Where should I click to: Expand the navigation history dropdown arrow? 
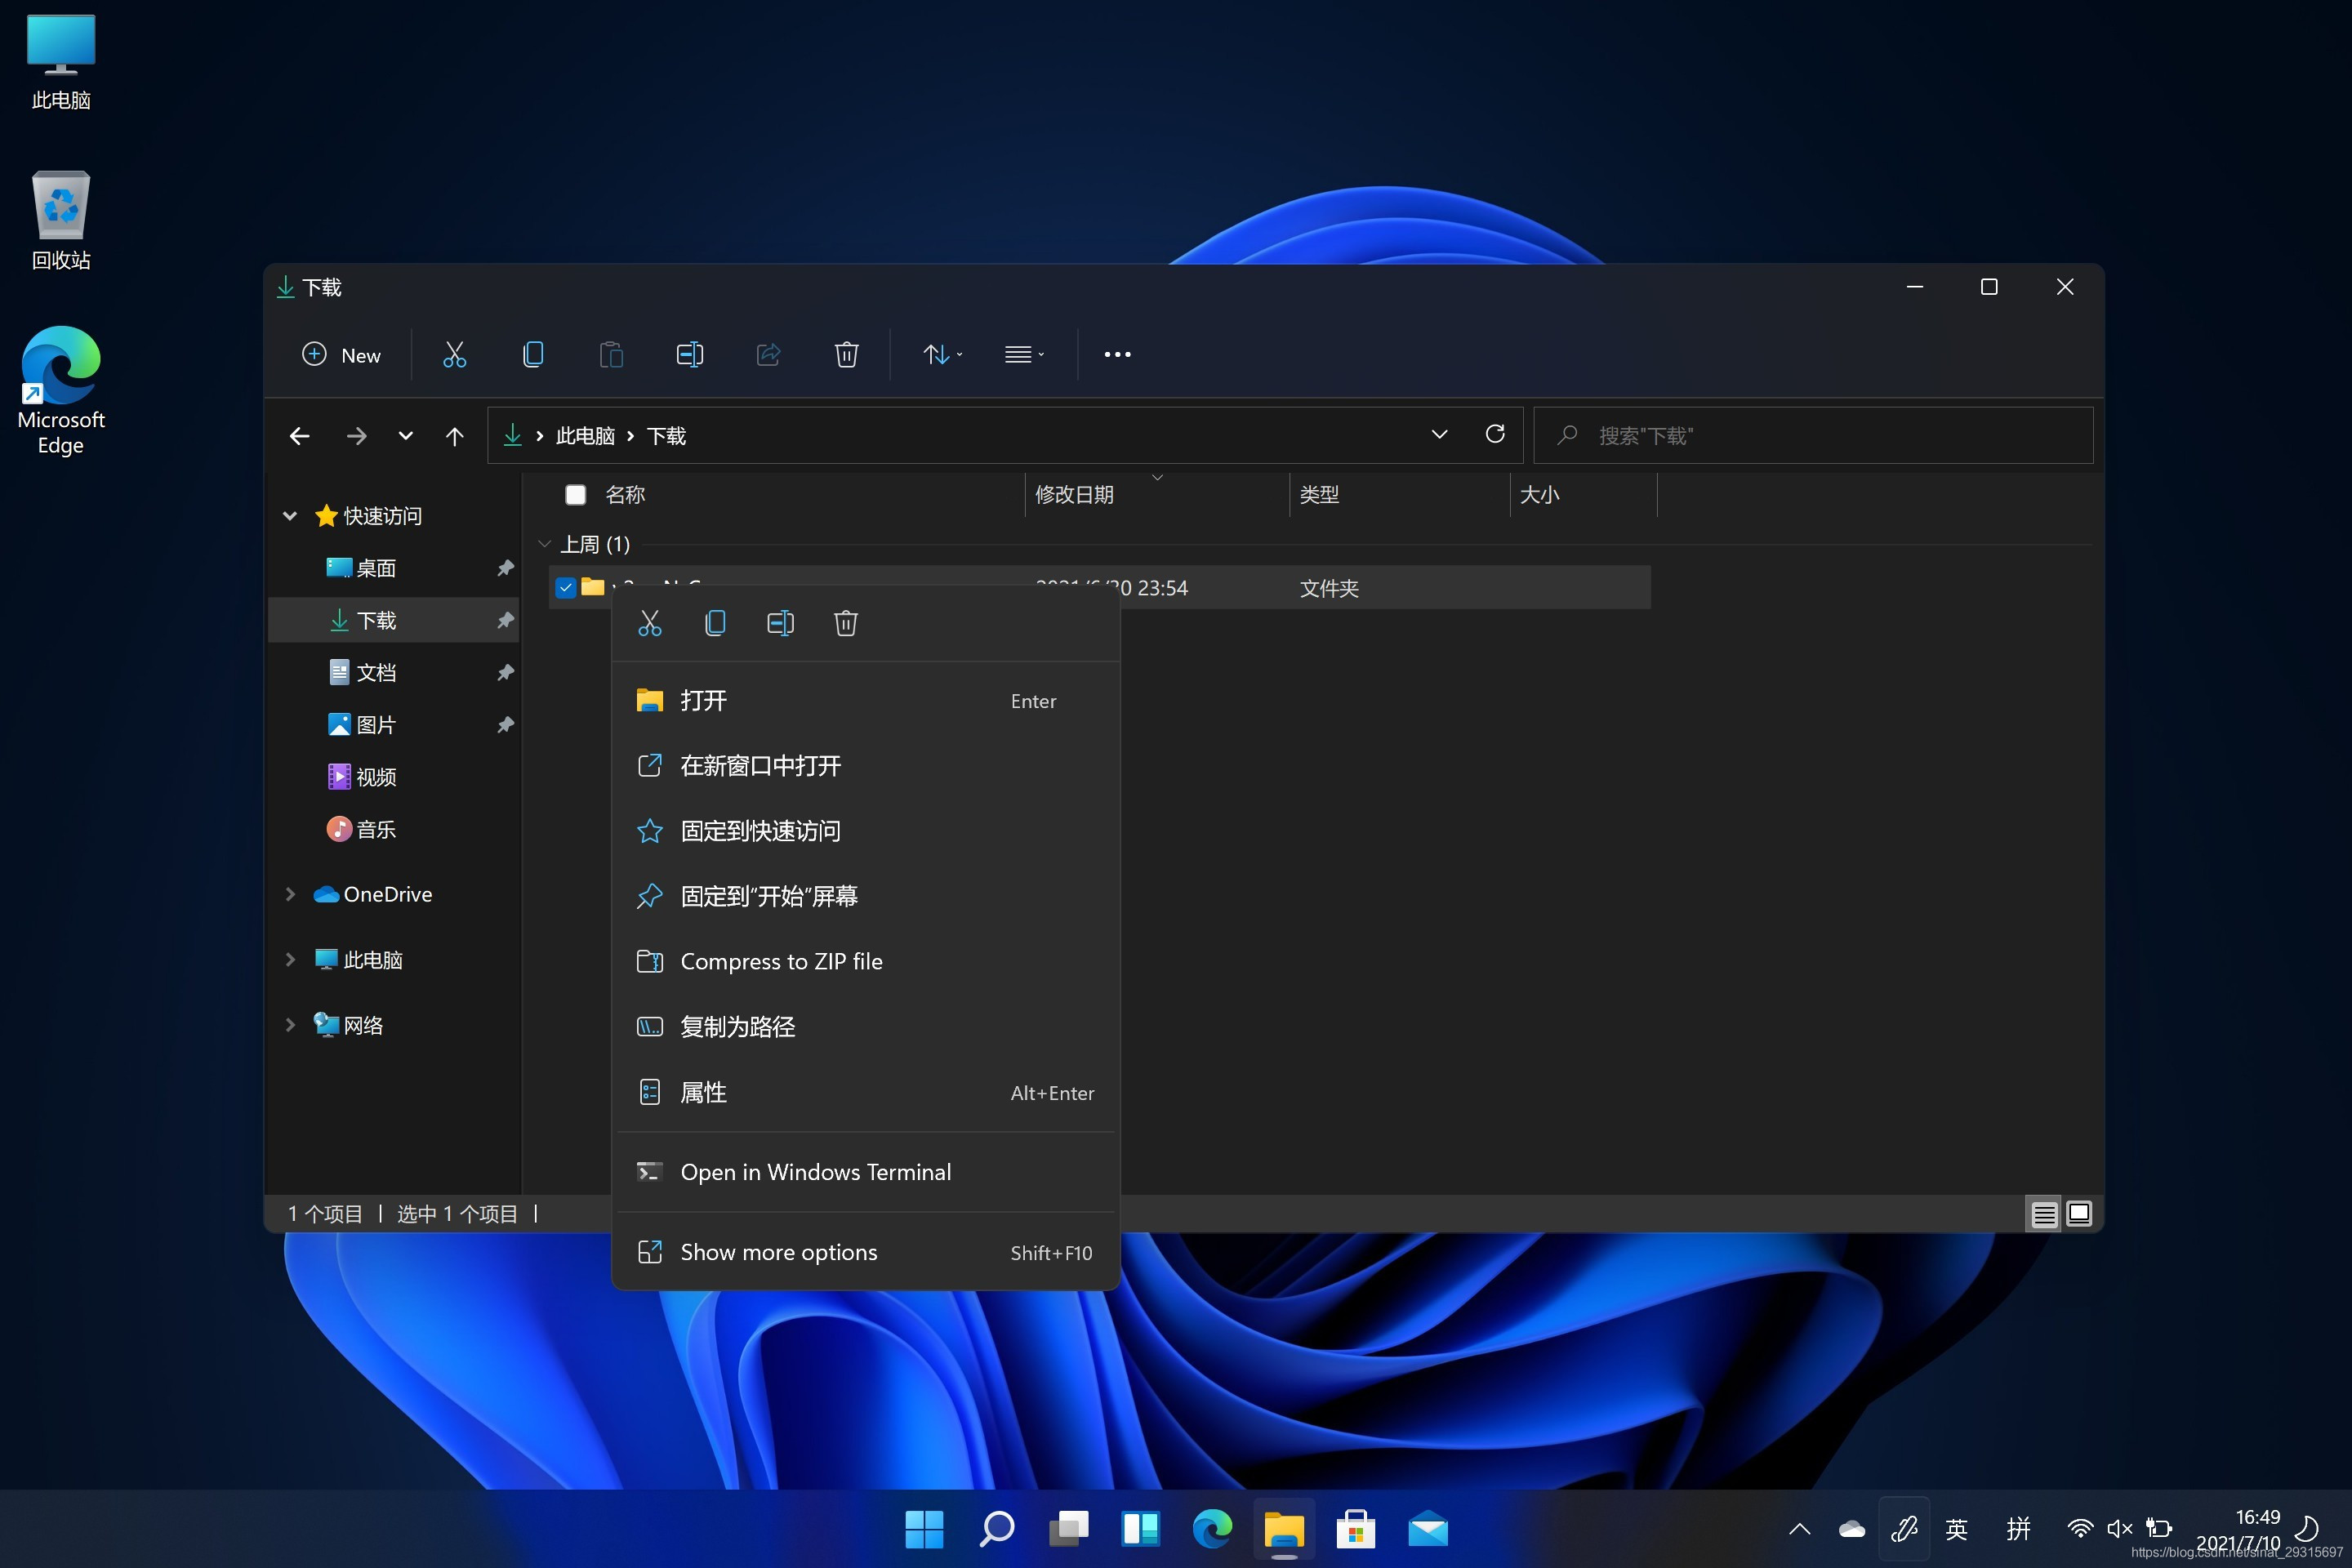[403, 434]
